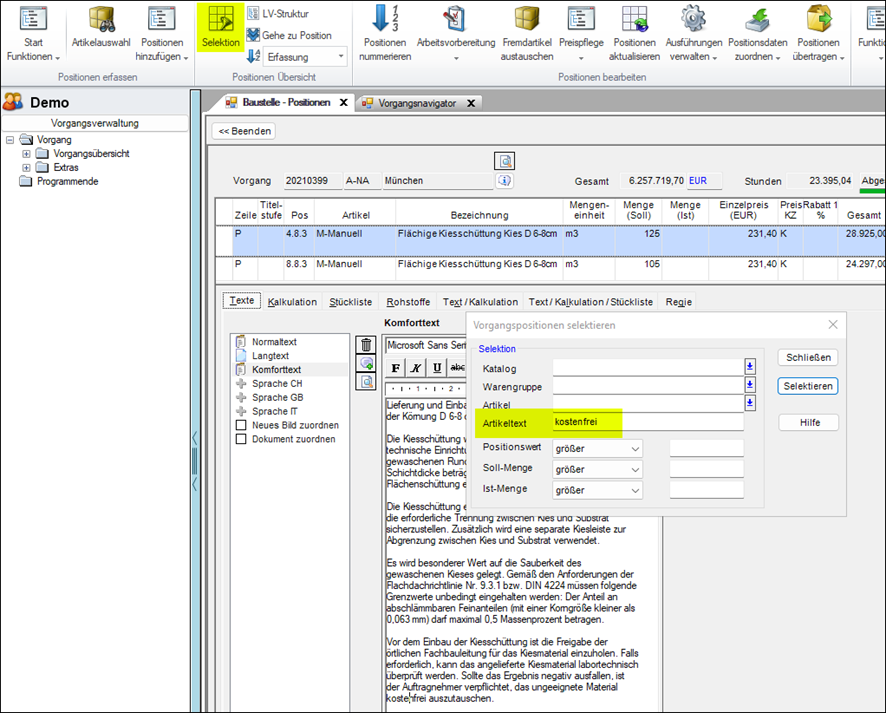This screenshot has width=886, height=713.
Task: Toggle bold formatting in the Komforttext editor
Action: [395, 367]
